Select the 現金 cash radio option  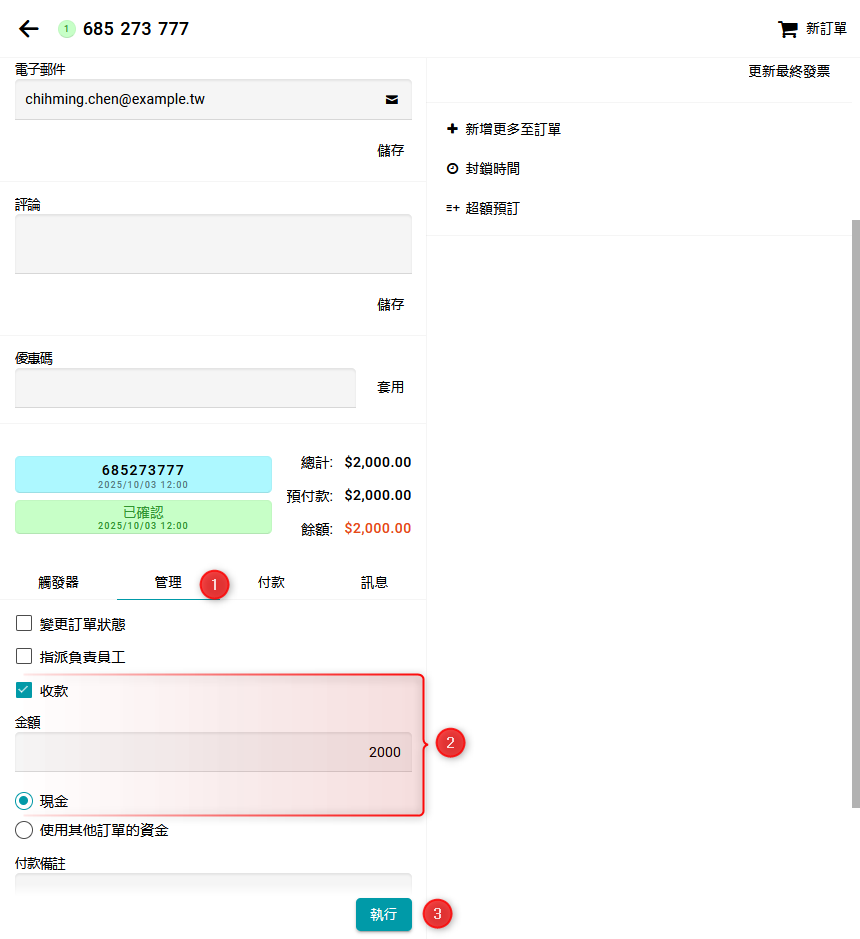(24, 801)
